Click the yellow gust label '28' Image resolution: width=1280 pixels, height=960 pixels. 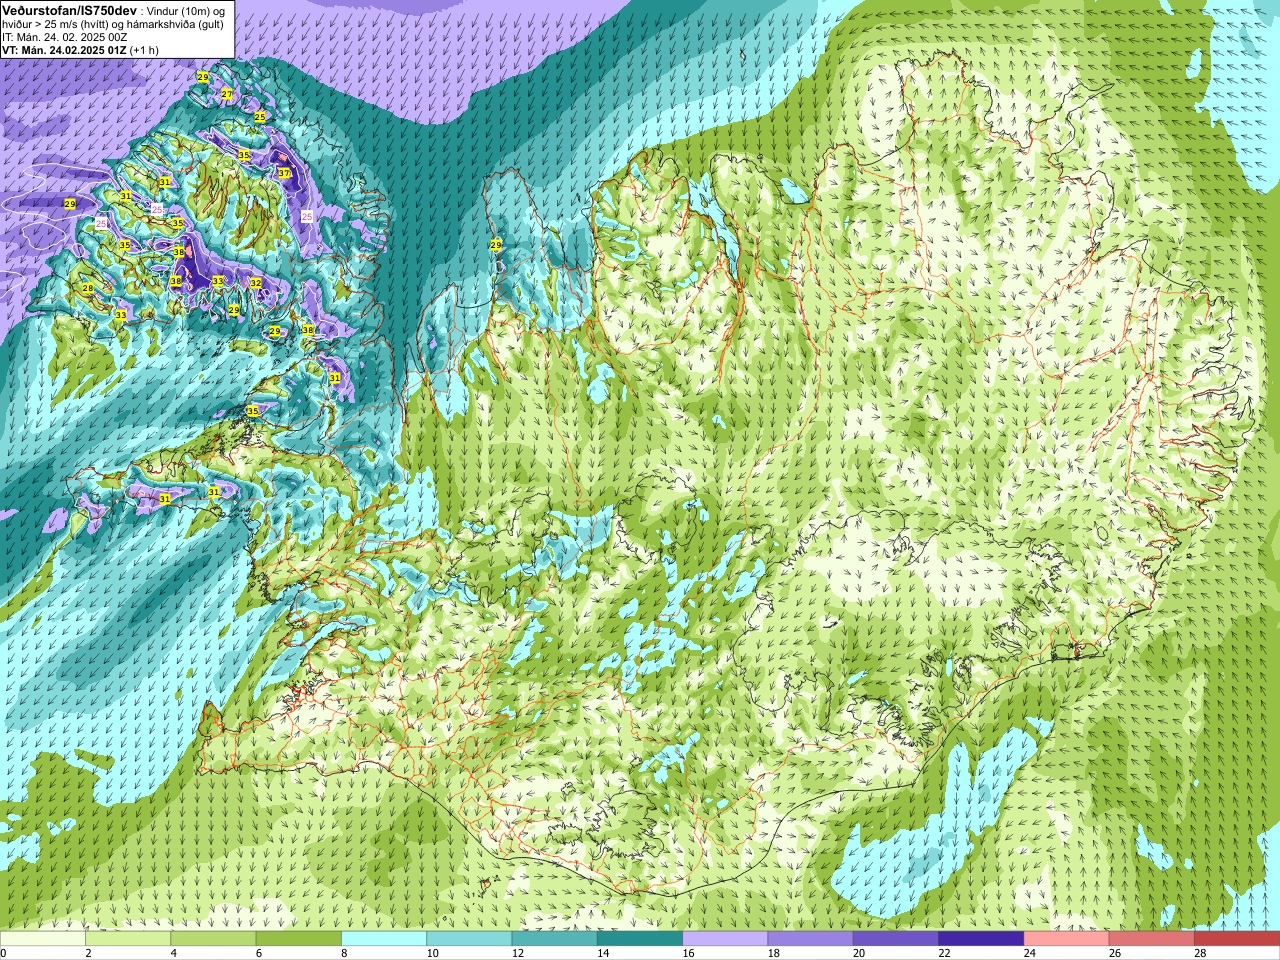88,288
